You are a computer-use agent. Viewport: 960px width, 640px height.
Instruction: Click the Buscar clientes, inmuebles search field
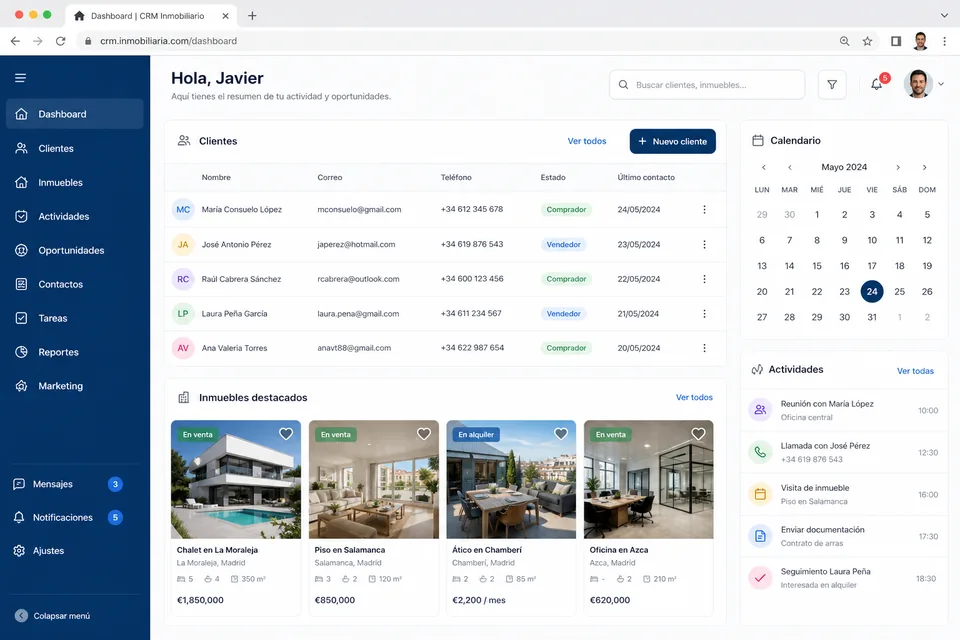(x=707, y=85)
